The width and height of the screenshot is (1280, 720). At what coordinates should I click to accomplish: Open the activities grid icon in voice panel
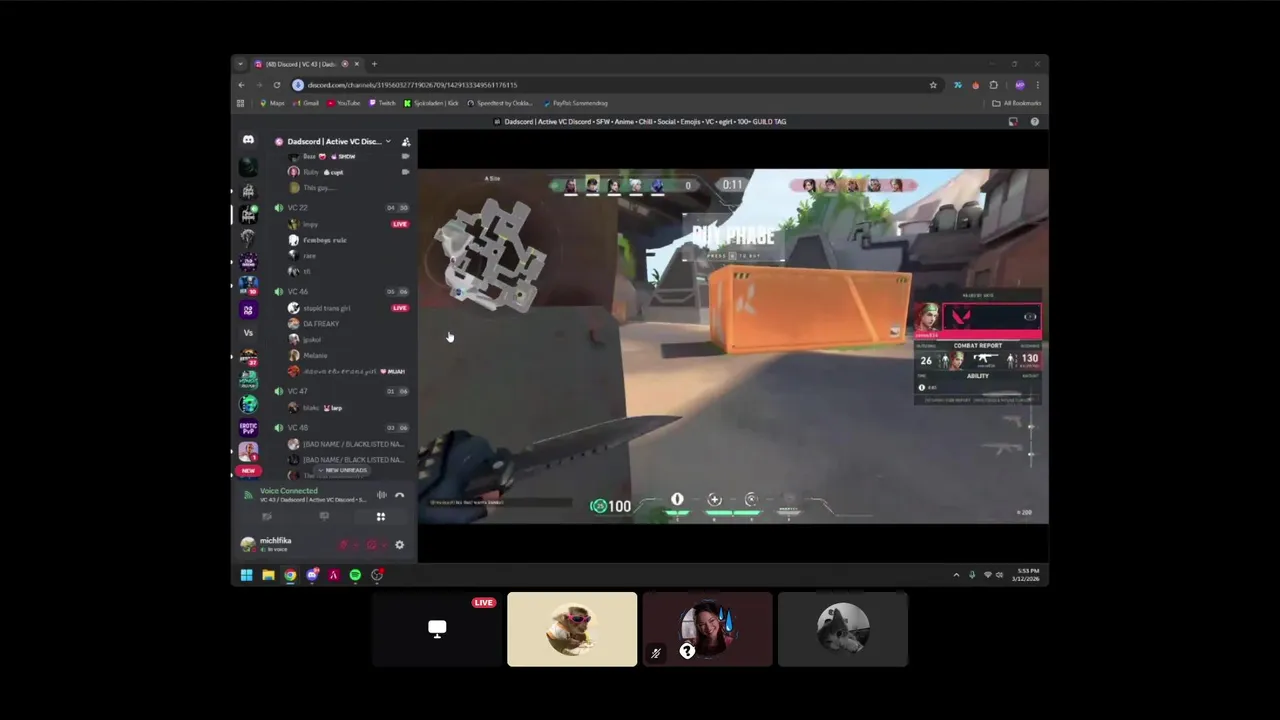[x=380, y=517]
